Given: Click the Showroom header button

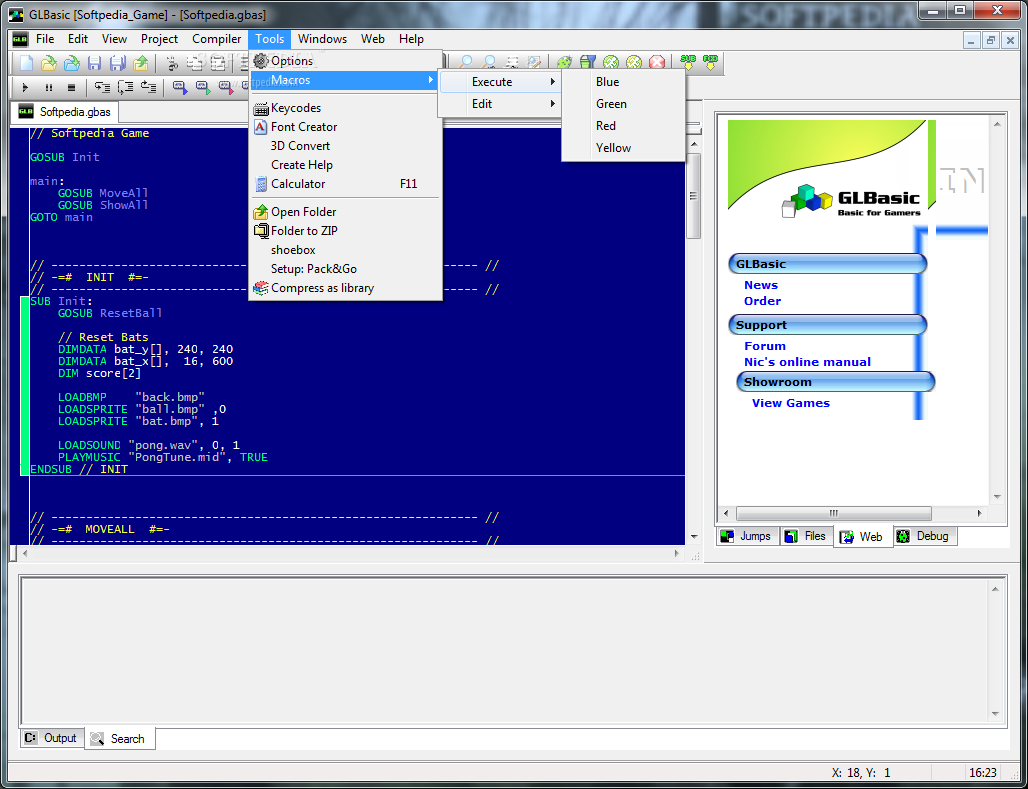Looking at the screenshot, I should click(x=835, y=382).
